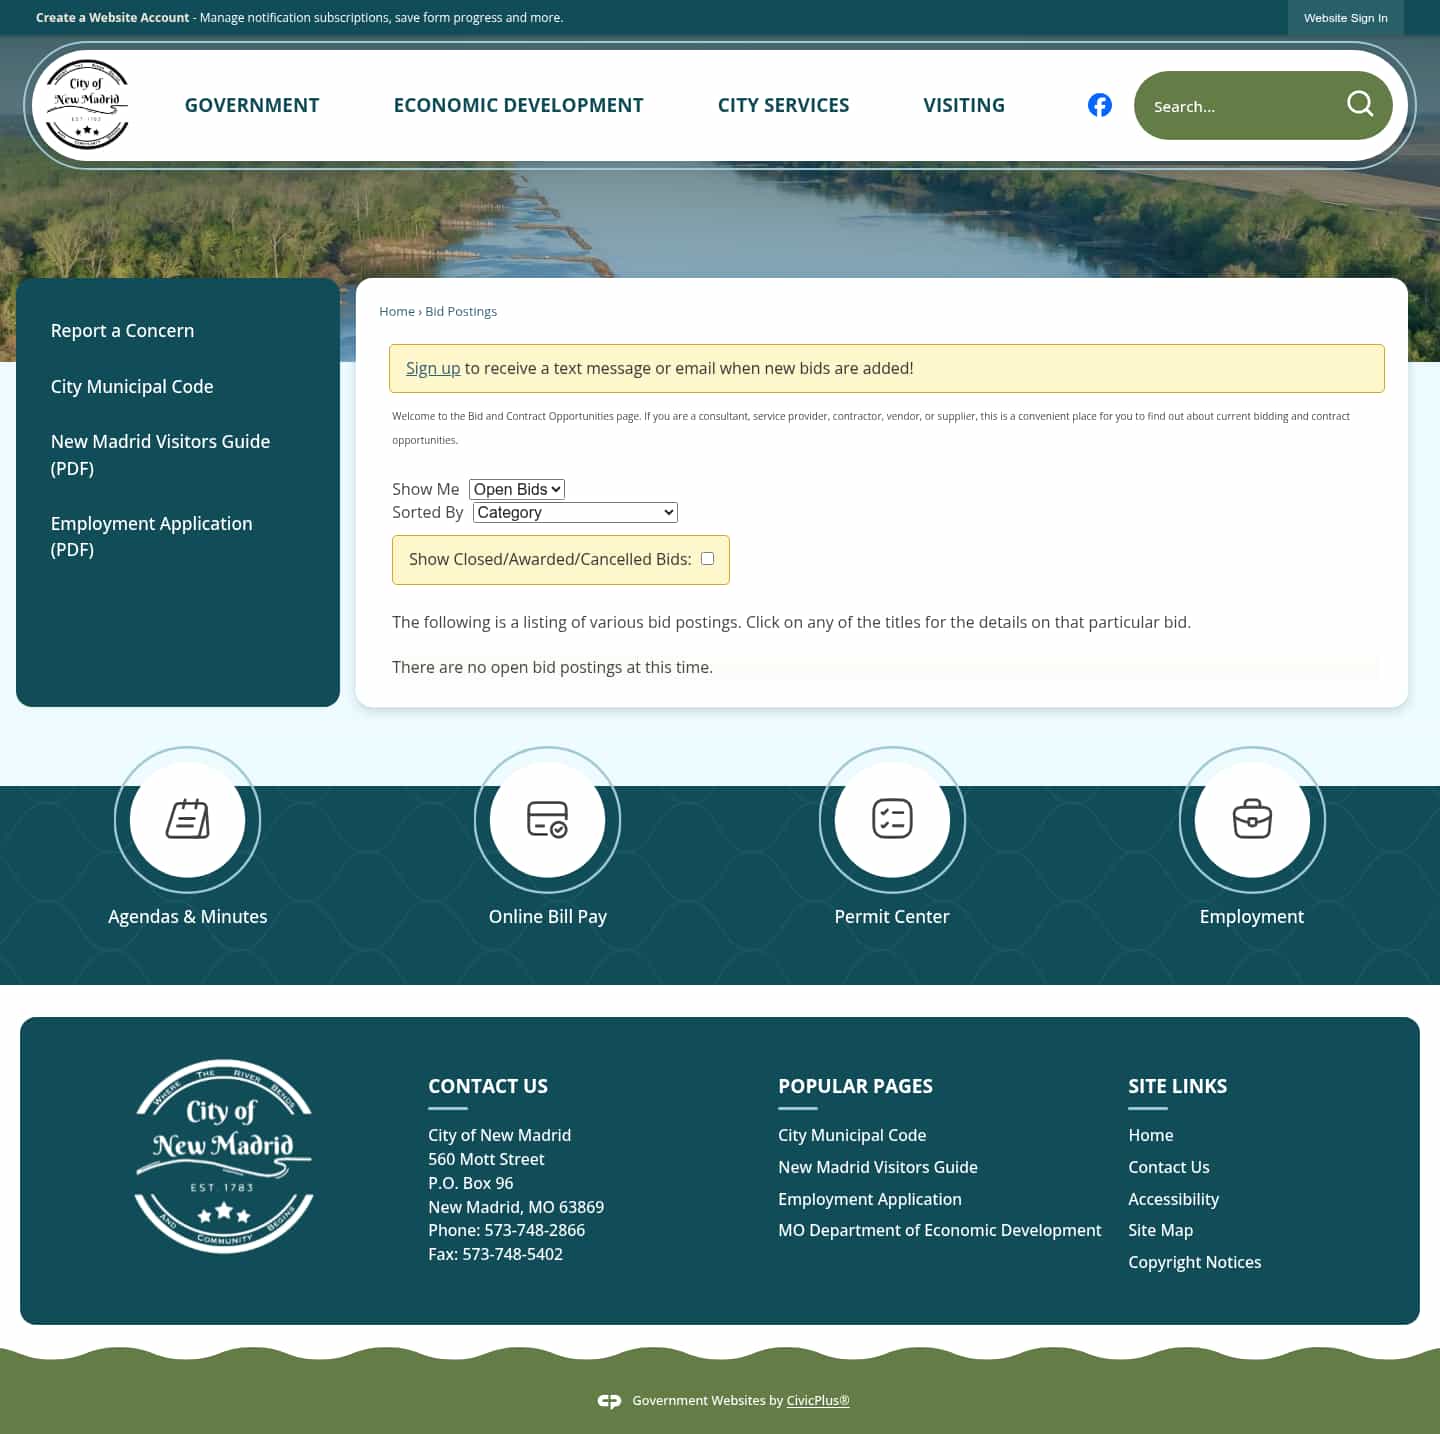
Task: Open the City Services menu
Action: point(783,105)
